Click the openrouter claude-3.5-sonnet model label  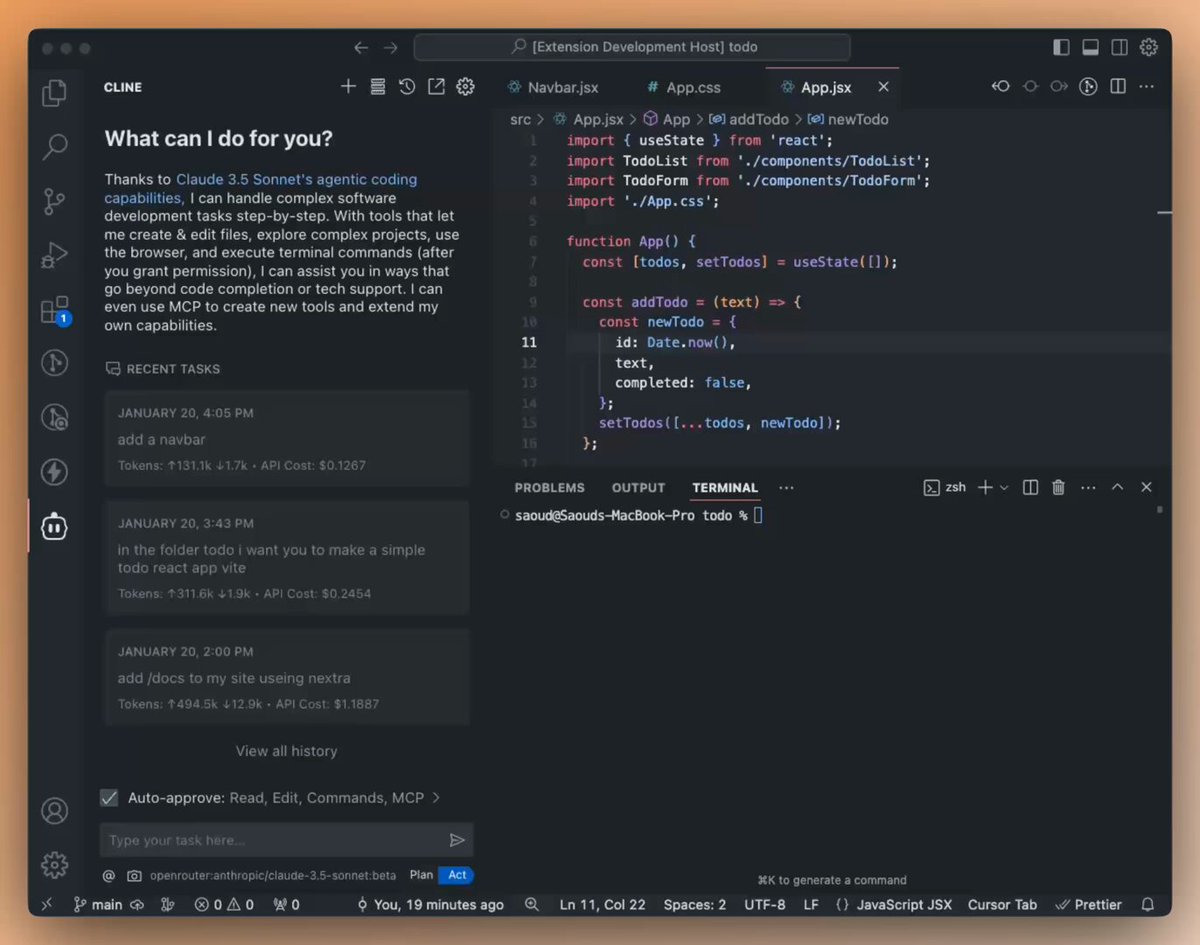pyautogui.click(x=273, y=875)
